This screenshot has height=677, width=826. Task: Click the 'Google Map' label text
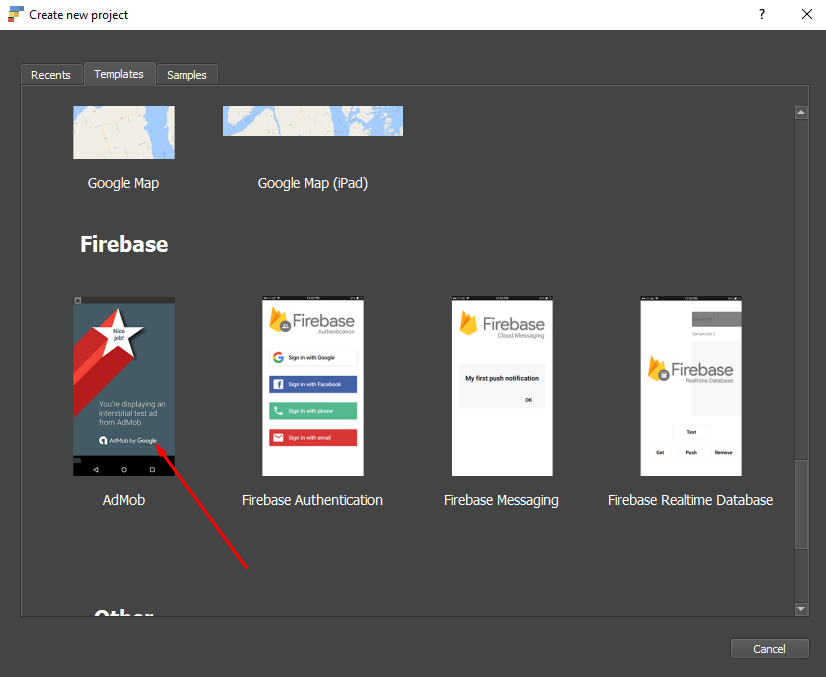click(x=123, y=183)
